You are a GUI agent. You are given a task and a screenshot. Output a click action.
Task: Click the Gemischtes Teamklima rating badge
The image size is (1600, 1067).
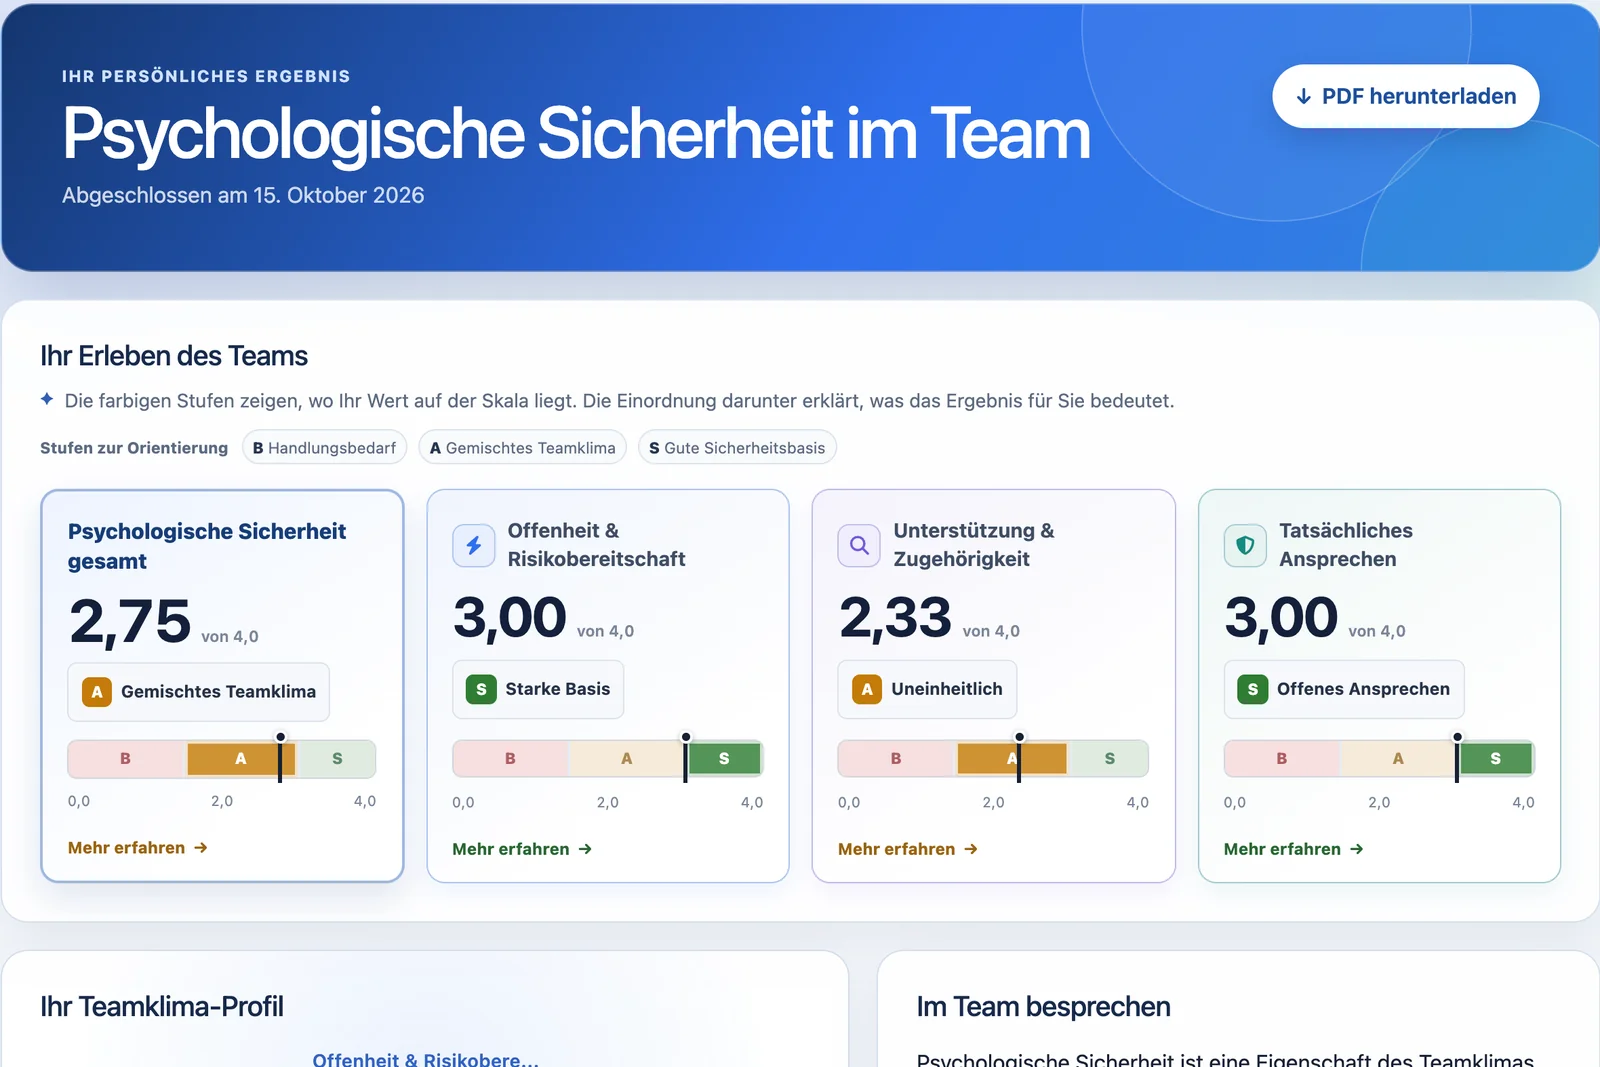198,692
